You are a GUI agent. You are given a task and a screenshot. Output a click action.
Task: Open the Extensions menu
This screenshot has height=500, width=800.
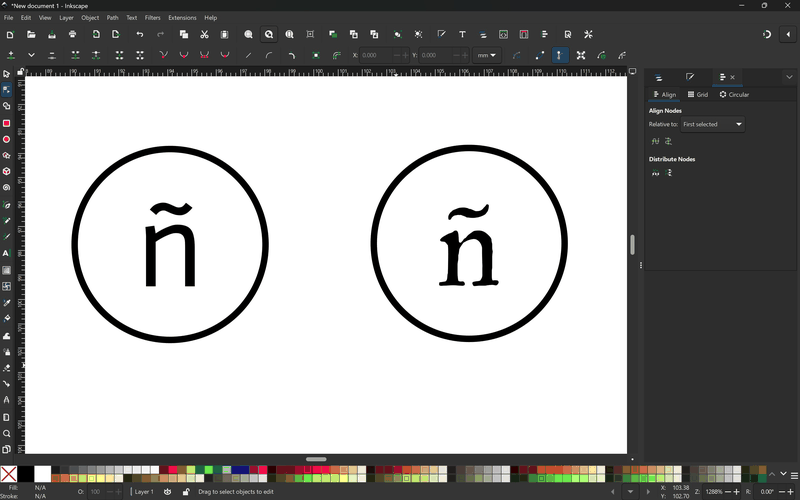tap(182, 17)
